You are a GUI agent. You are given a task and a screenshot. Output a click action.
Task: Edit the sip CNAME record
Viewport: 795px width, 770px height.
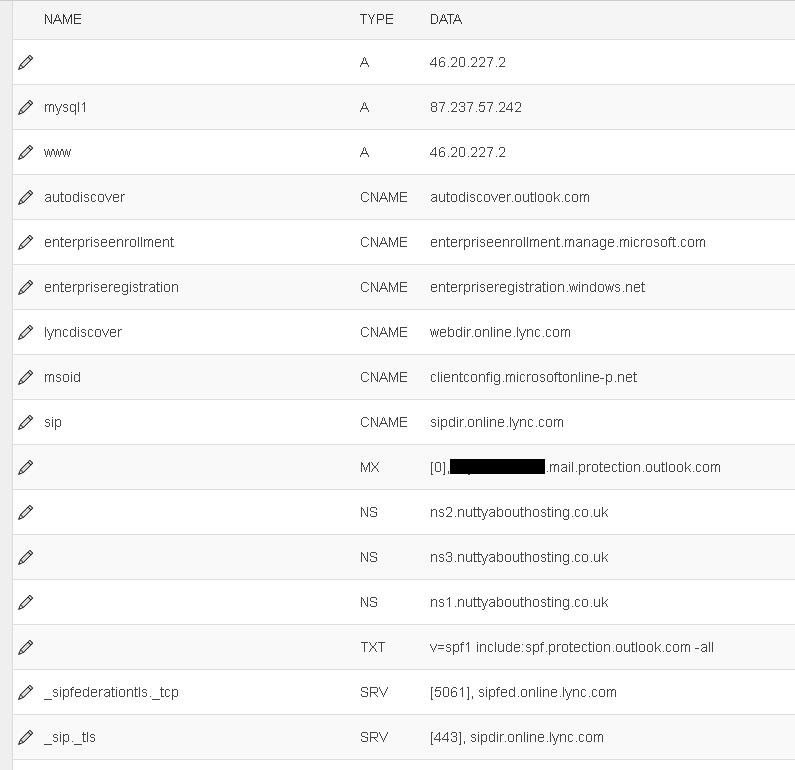25,422
